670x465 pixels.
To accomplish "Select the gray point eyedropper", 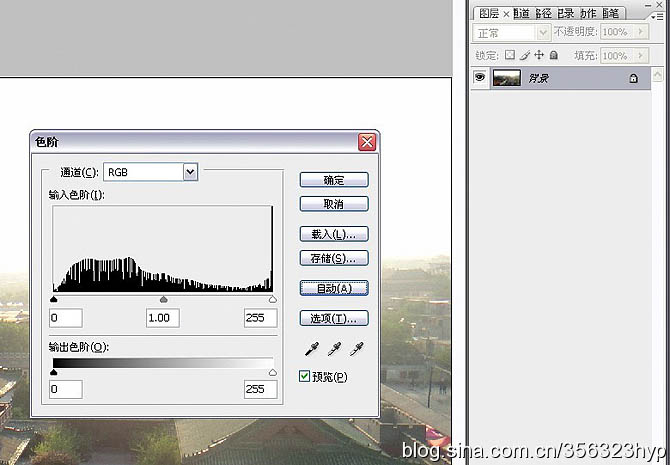I will coord(334,349).
